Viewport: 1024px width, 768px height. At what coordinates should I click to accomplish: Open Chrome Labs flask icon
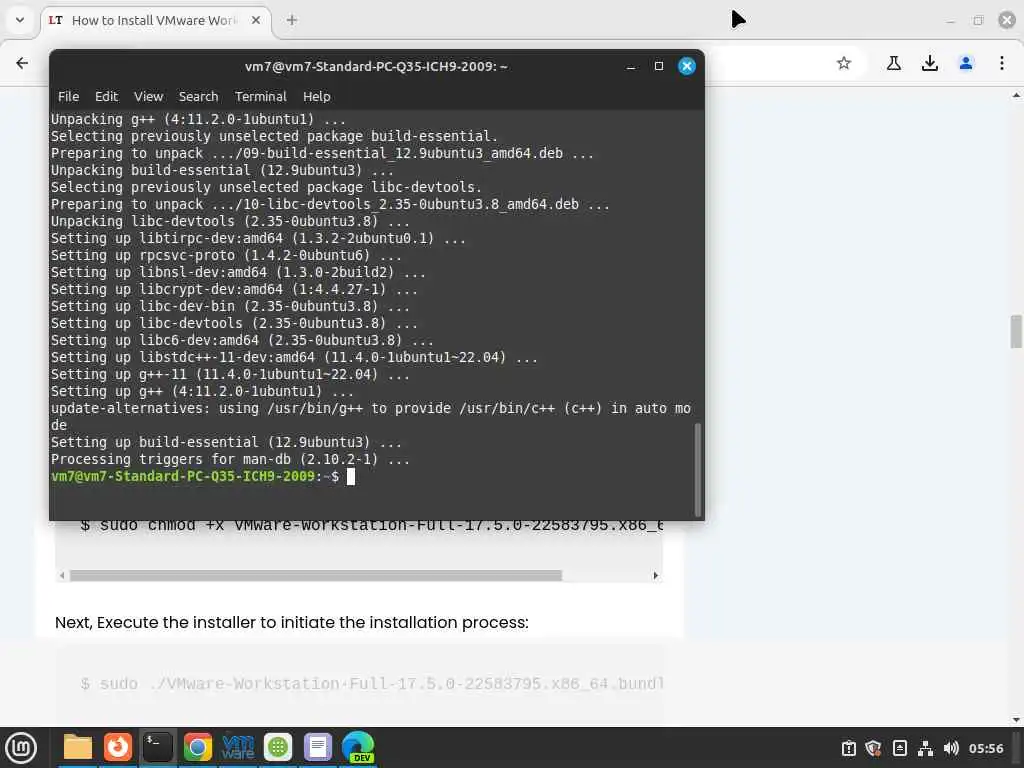893,63
